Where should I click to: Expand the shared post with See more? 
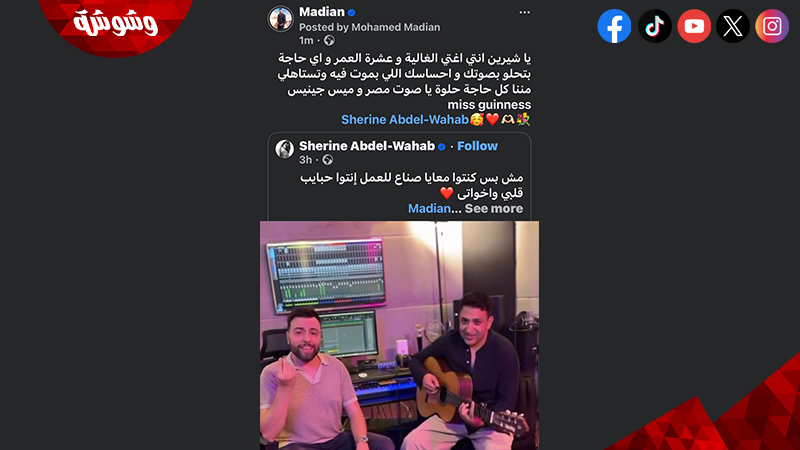pyautogui.click(x=493, y=209)
